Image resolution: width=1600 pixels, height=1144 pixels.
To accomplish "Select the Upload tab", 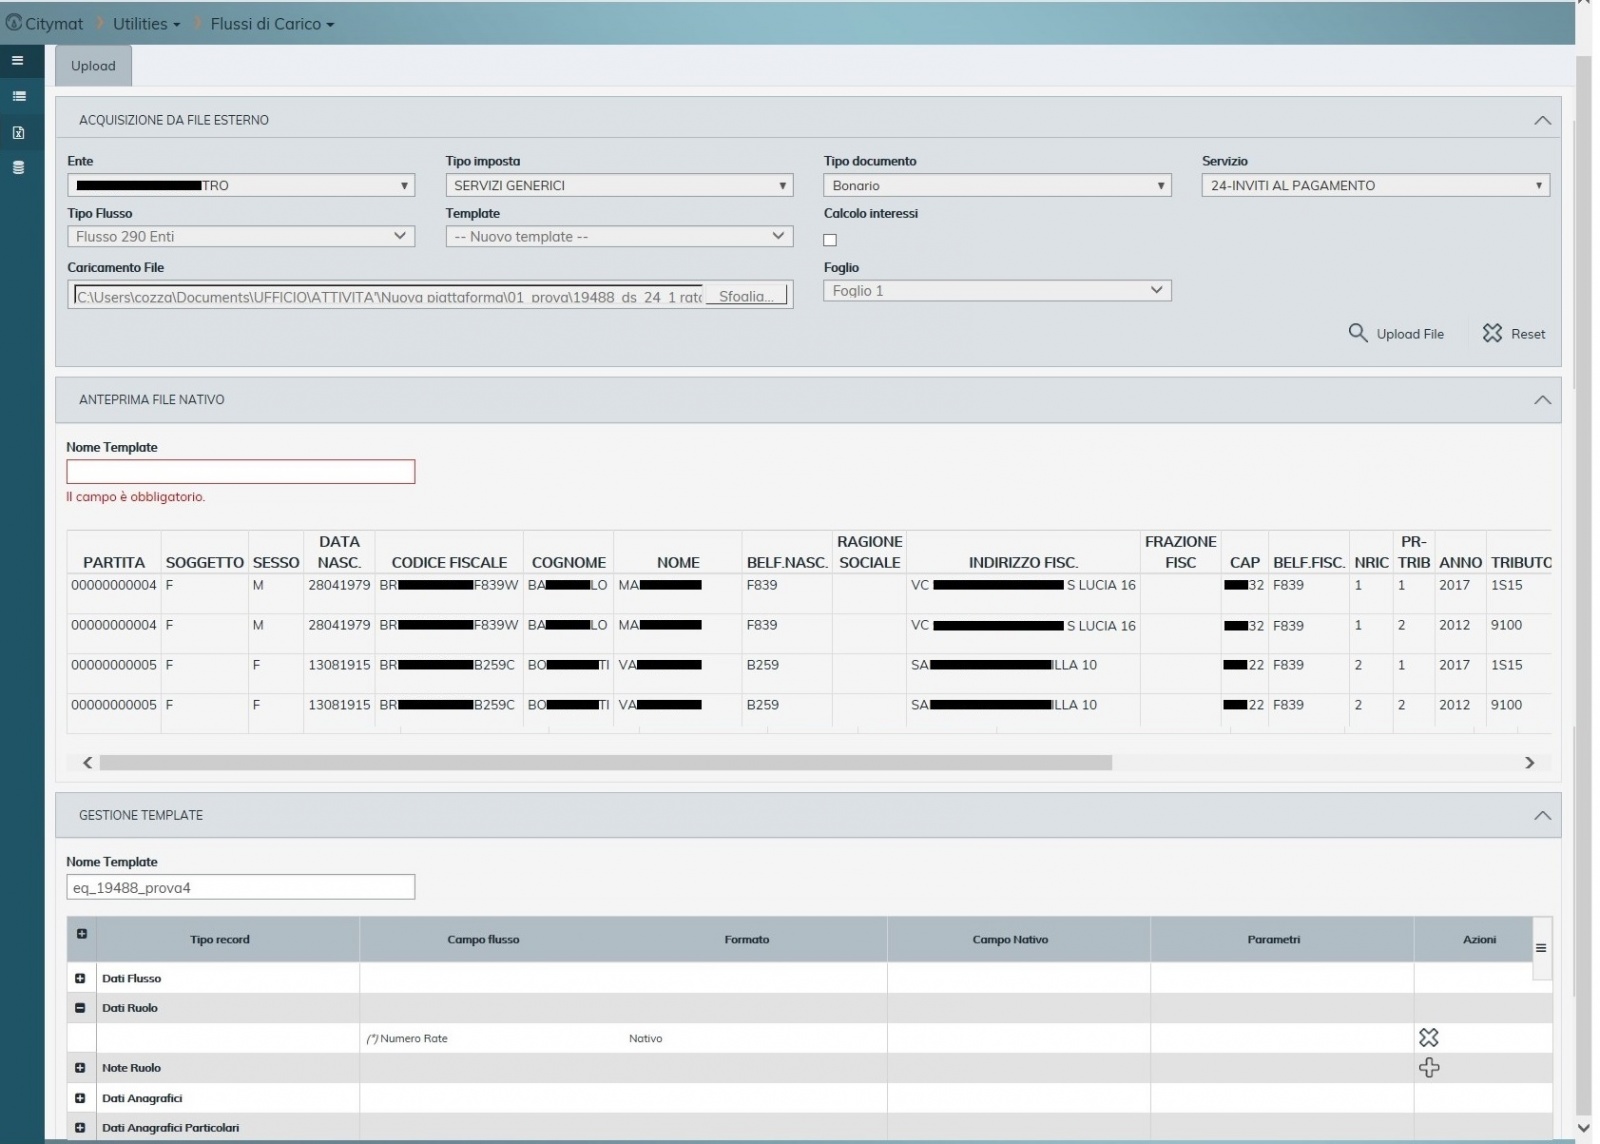I will pos(93,66).
